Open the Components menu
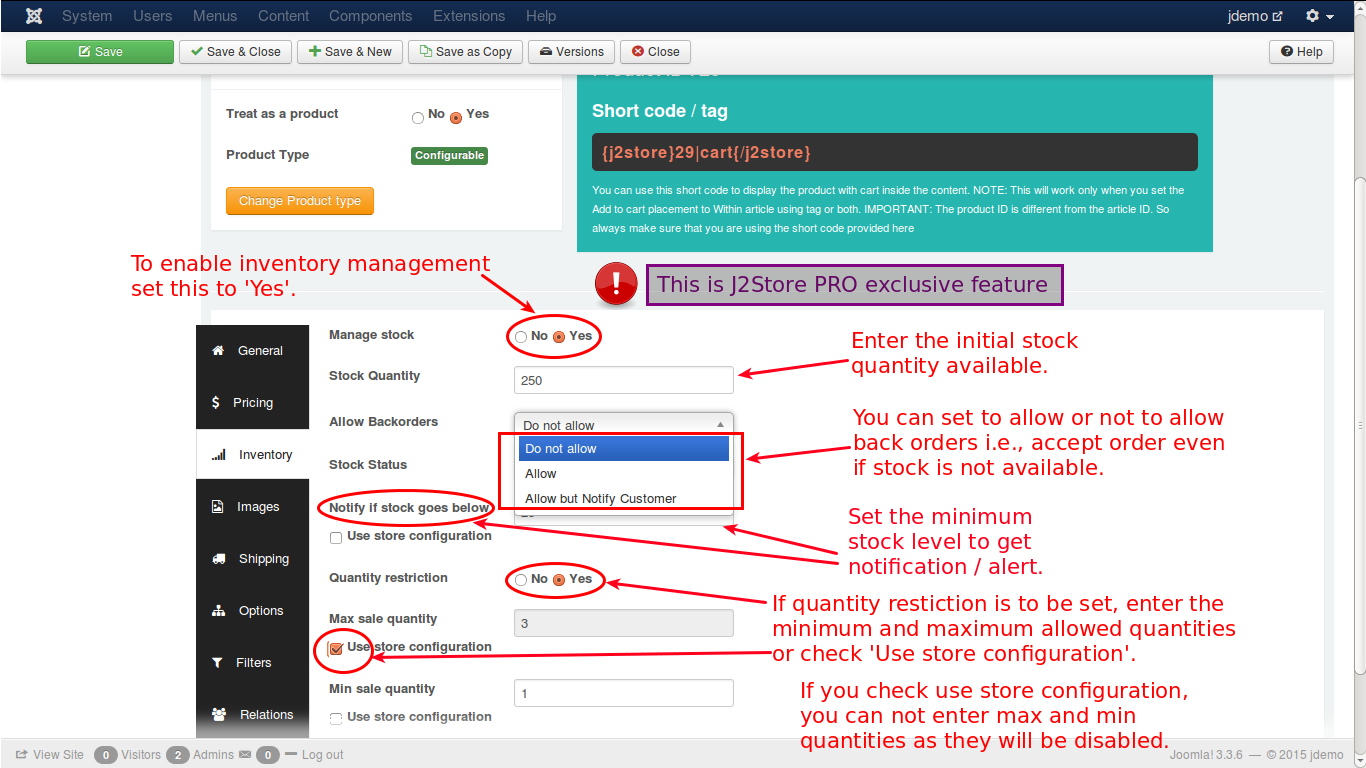The image size is (1366, 768). [x=370, y=16]
